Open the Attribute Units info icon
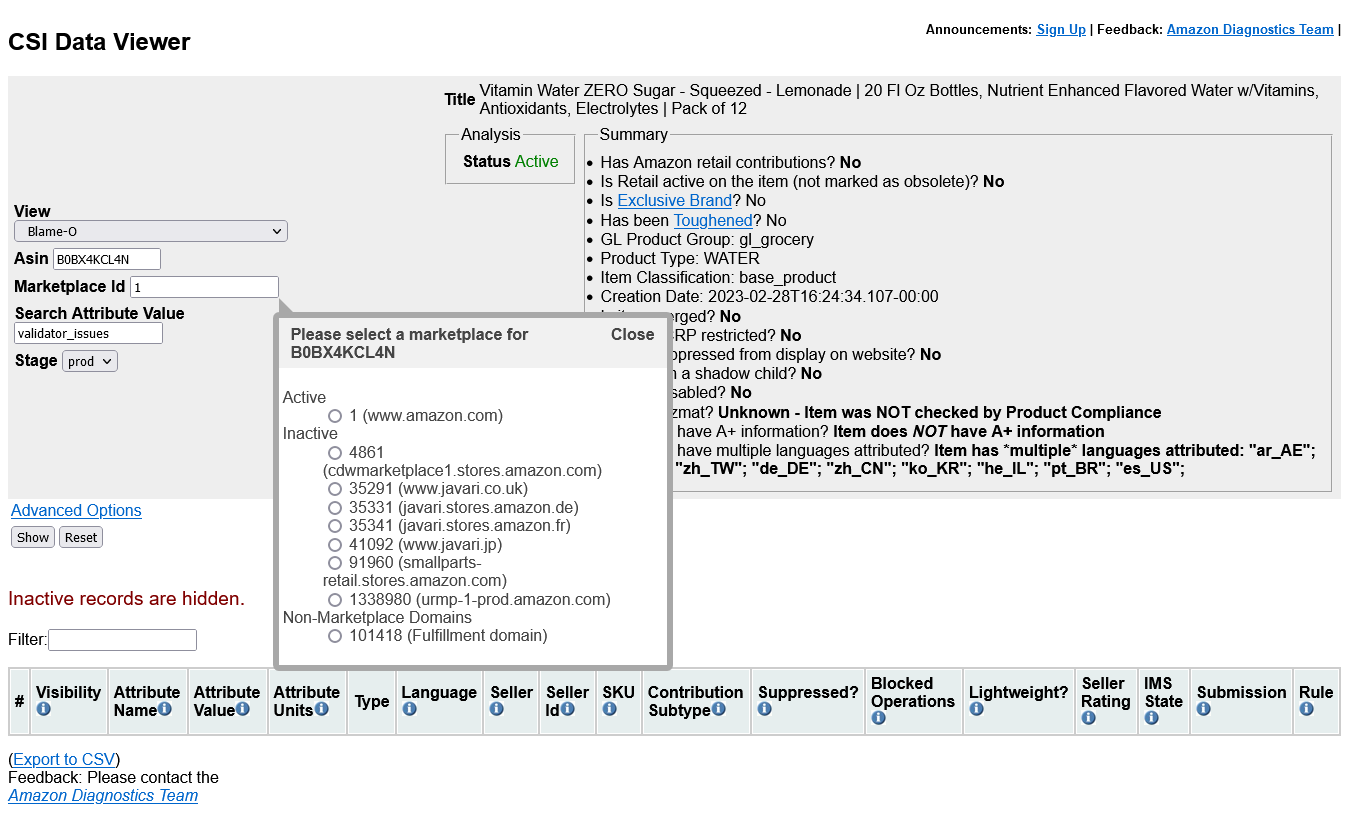 pyautogui.click(x=321, y=709)
